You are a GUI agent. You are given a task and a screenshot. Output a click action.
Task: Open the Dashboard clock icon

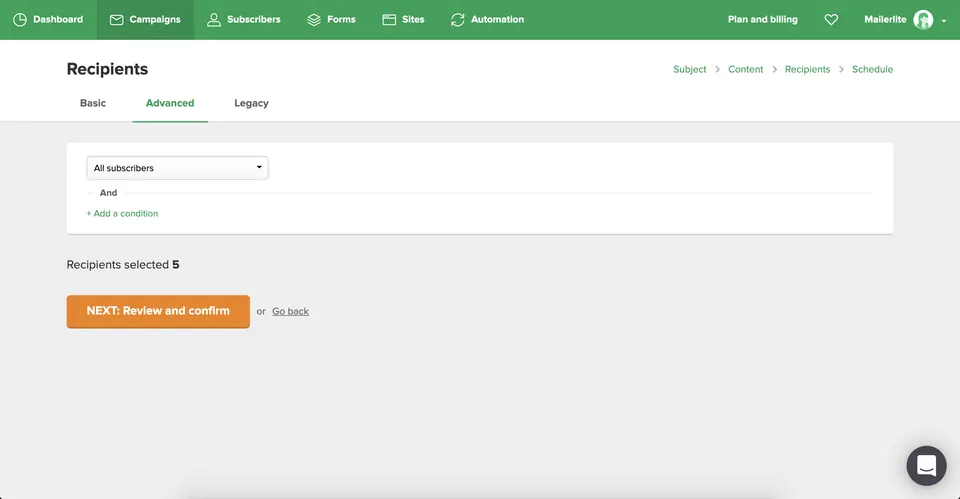click(x=20, y=20)
